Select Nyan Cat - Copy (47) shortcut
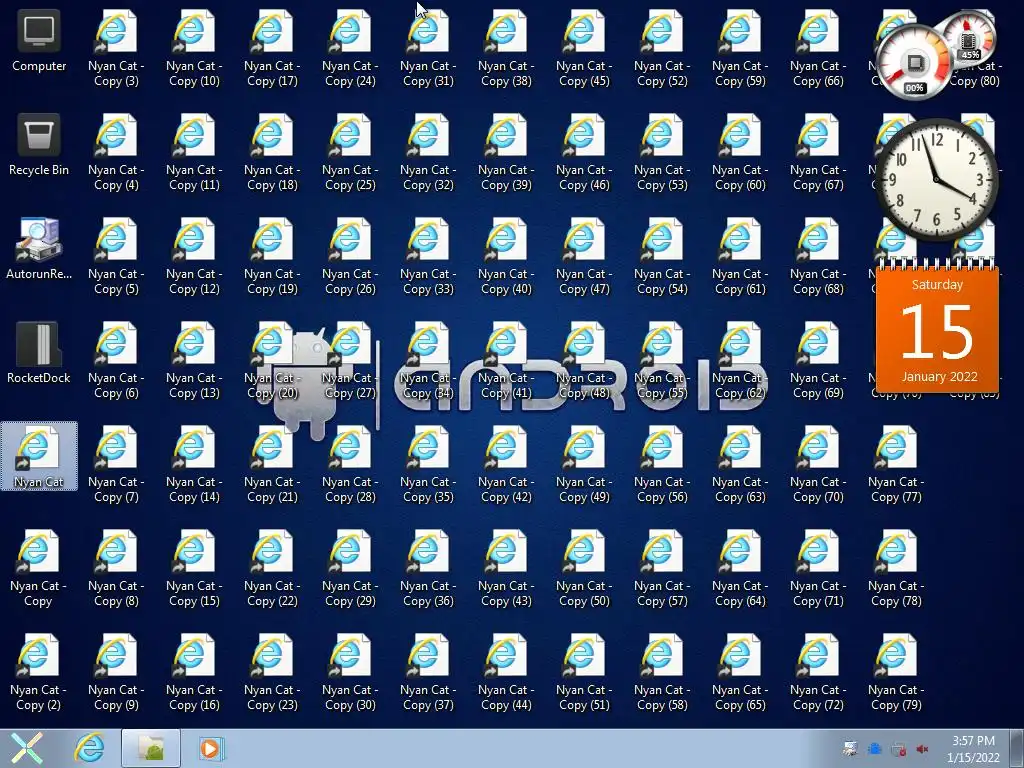This screenshot has width=1024, height=768. (x=584, y=256)
